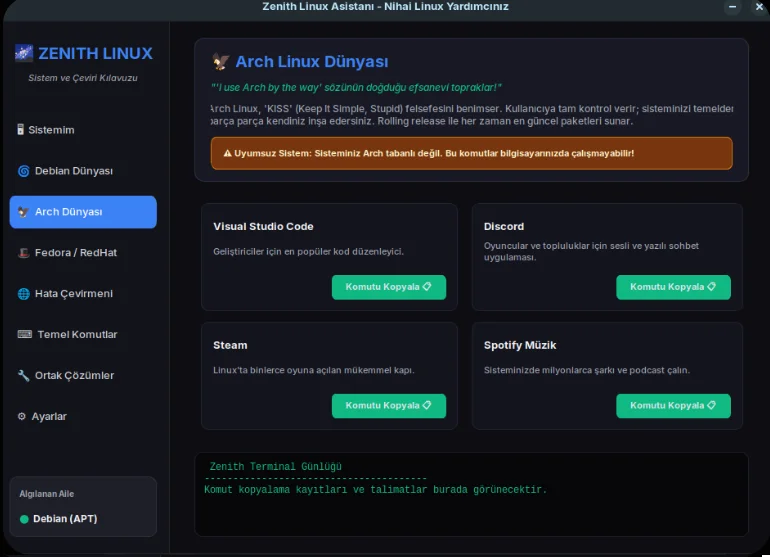This screenshot has height=557, width=770.
Task: Copy the Steam install command
Action: pos(388,406)
